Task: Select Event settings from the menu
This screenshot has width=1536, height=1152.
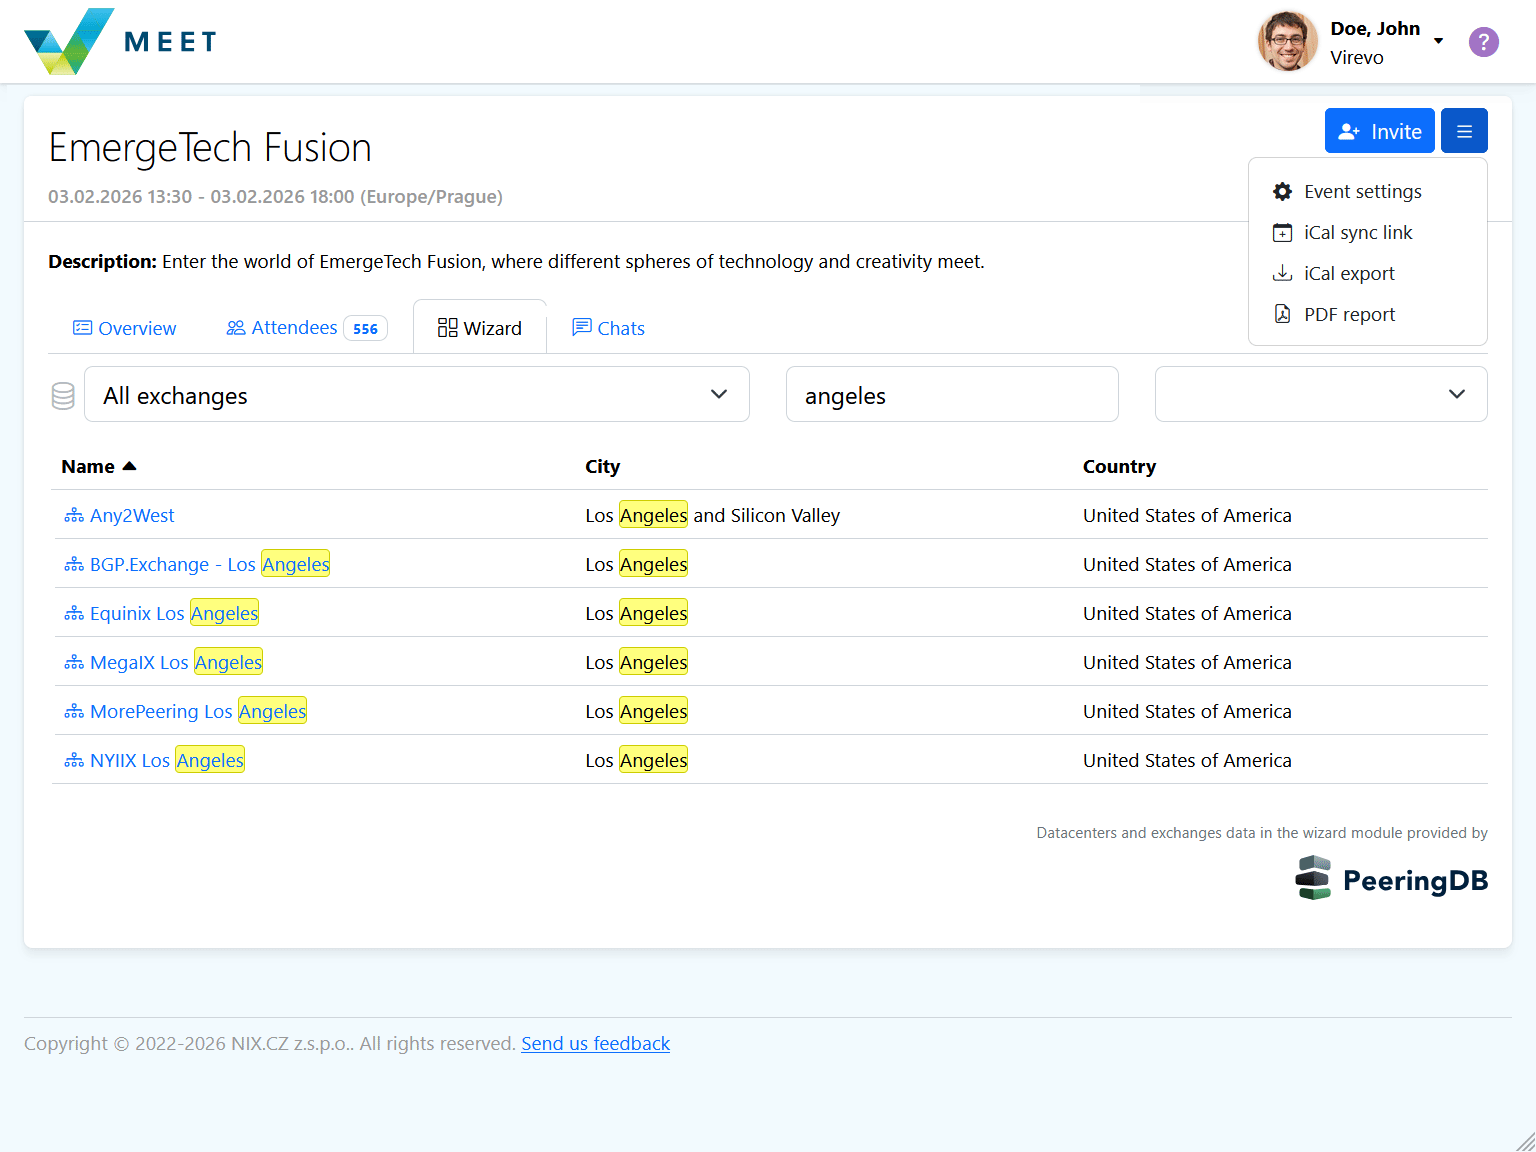Action: [x=1362, y=192]
